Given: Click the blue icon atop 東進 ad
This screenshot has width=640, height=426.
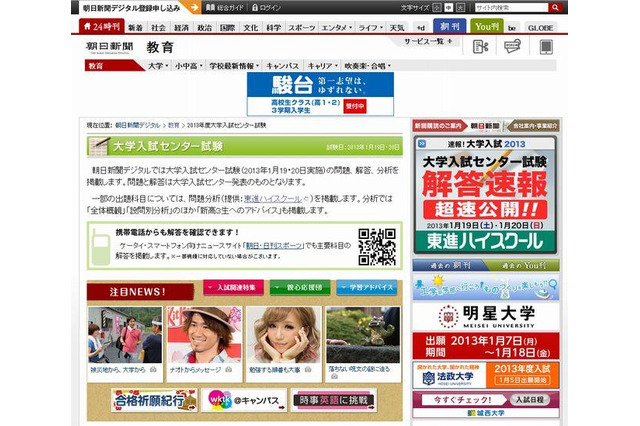Looking at the screenshot, I should click(422, 144).
